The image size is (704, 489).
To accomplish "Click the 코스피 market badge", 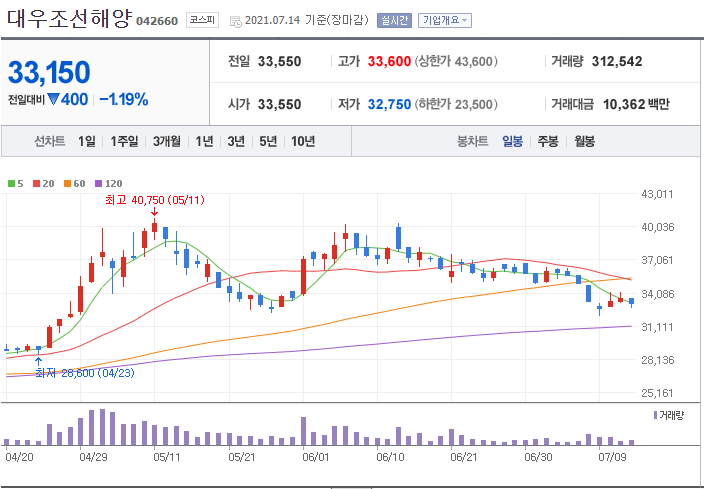I will 202,20.
